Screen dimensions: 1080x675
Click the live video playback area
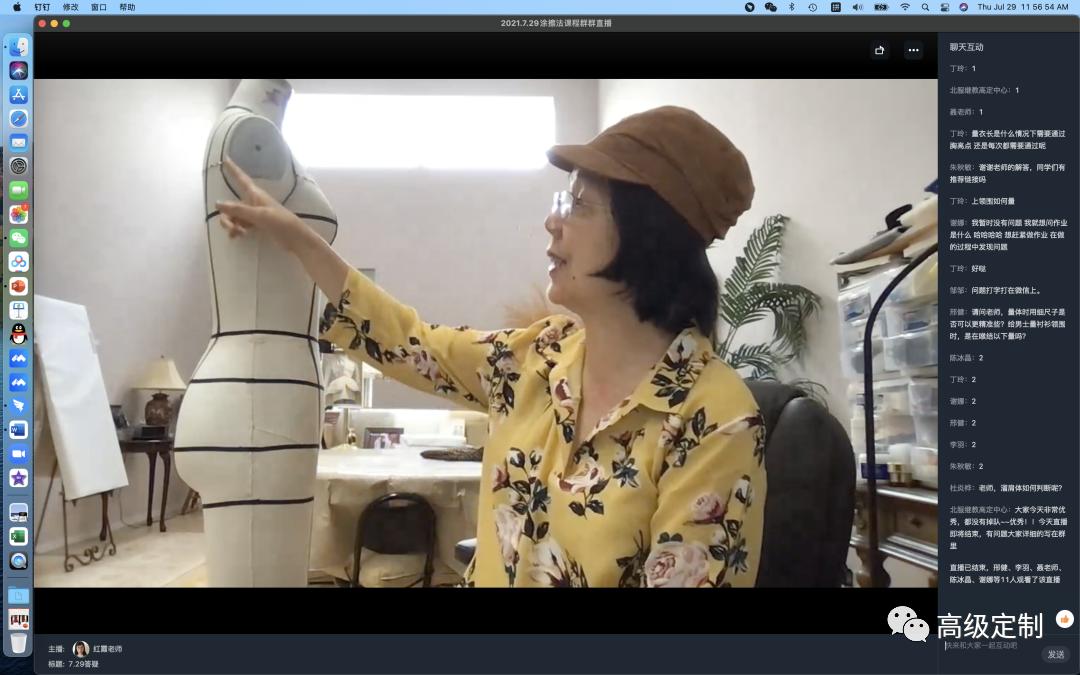486,333
